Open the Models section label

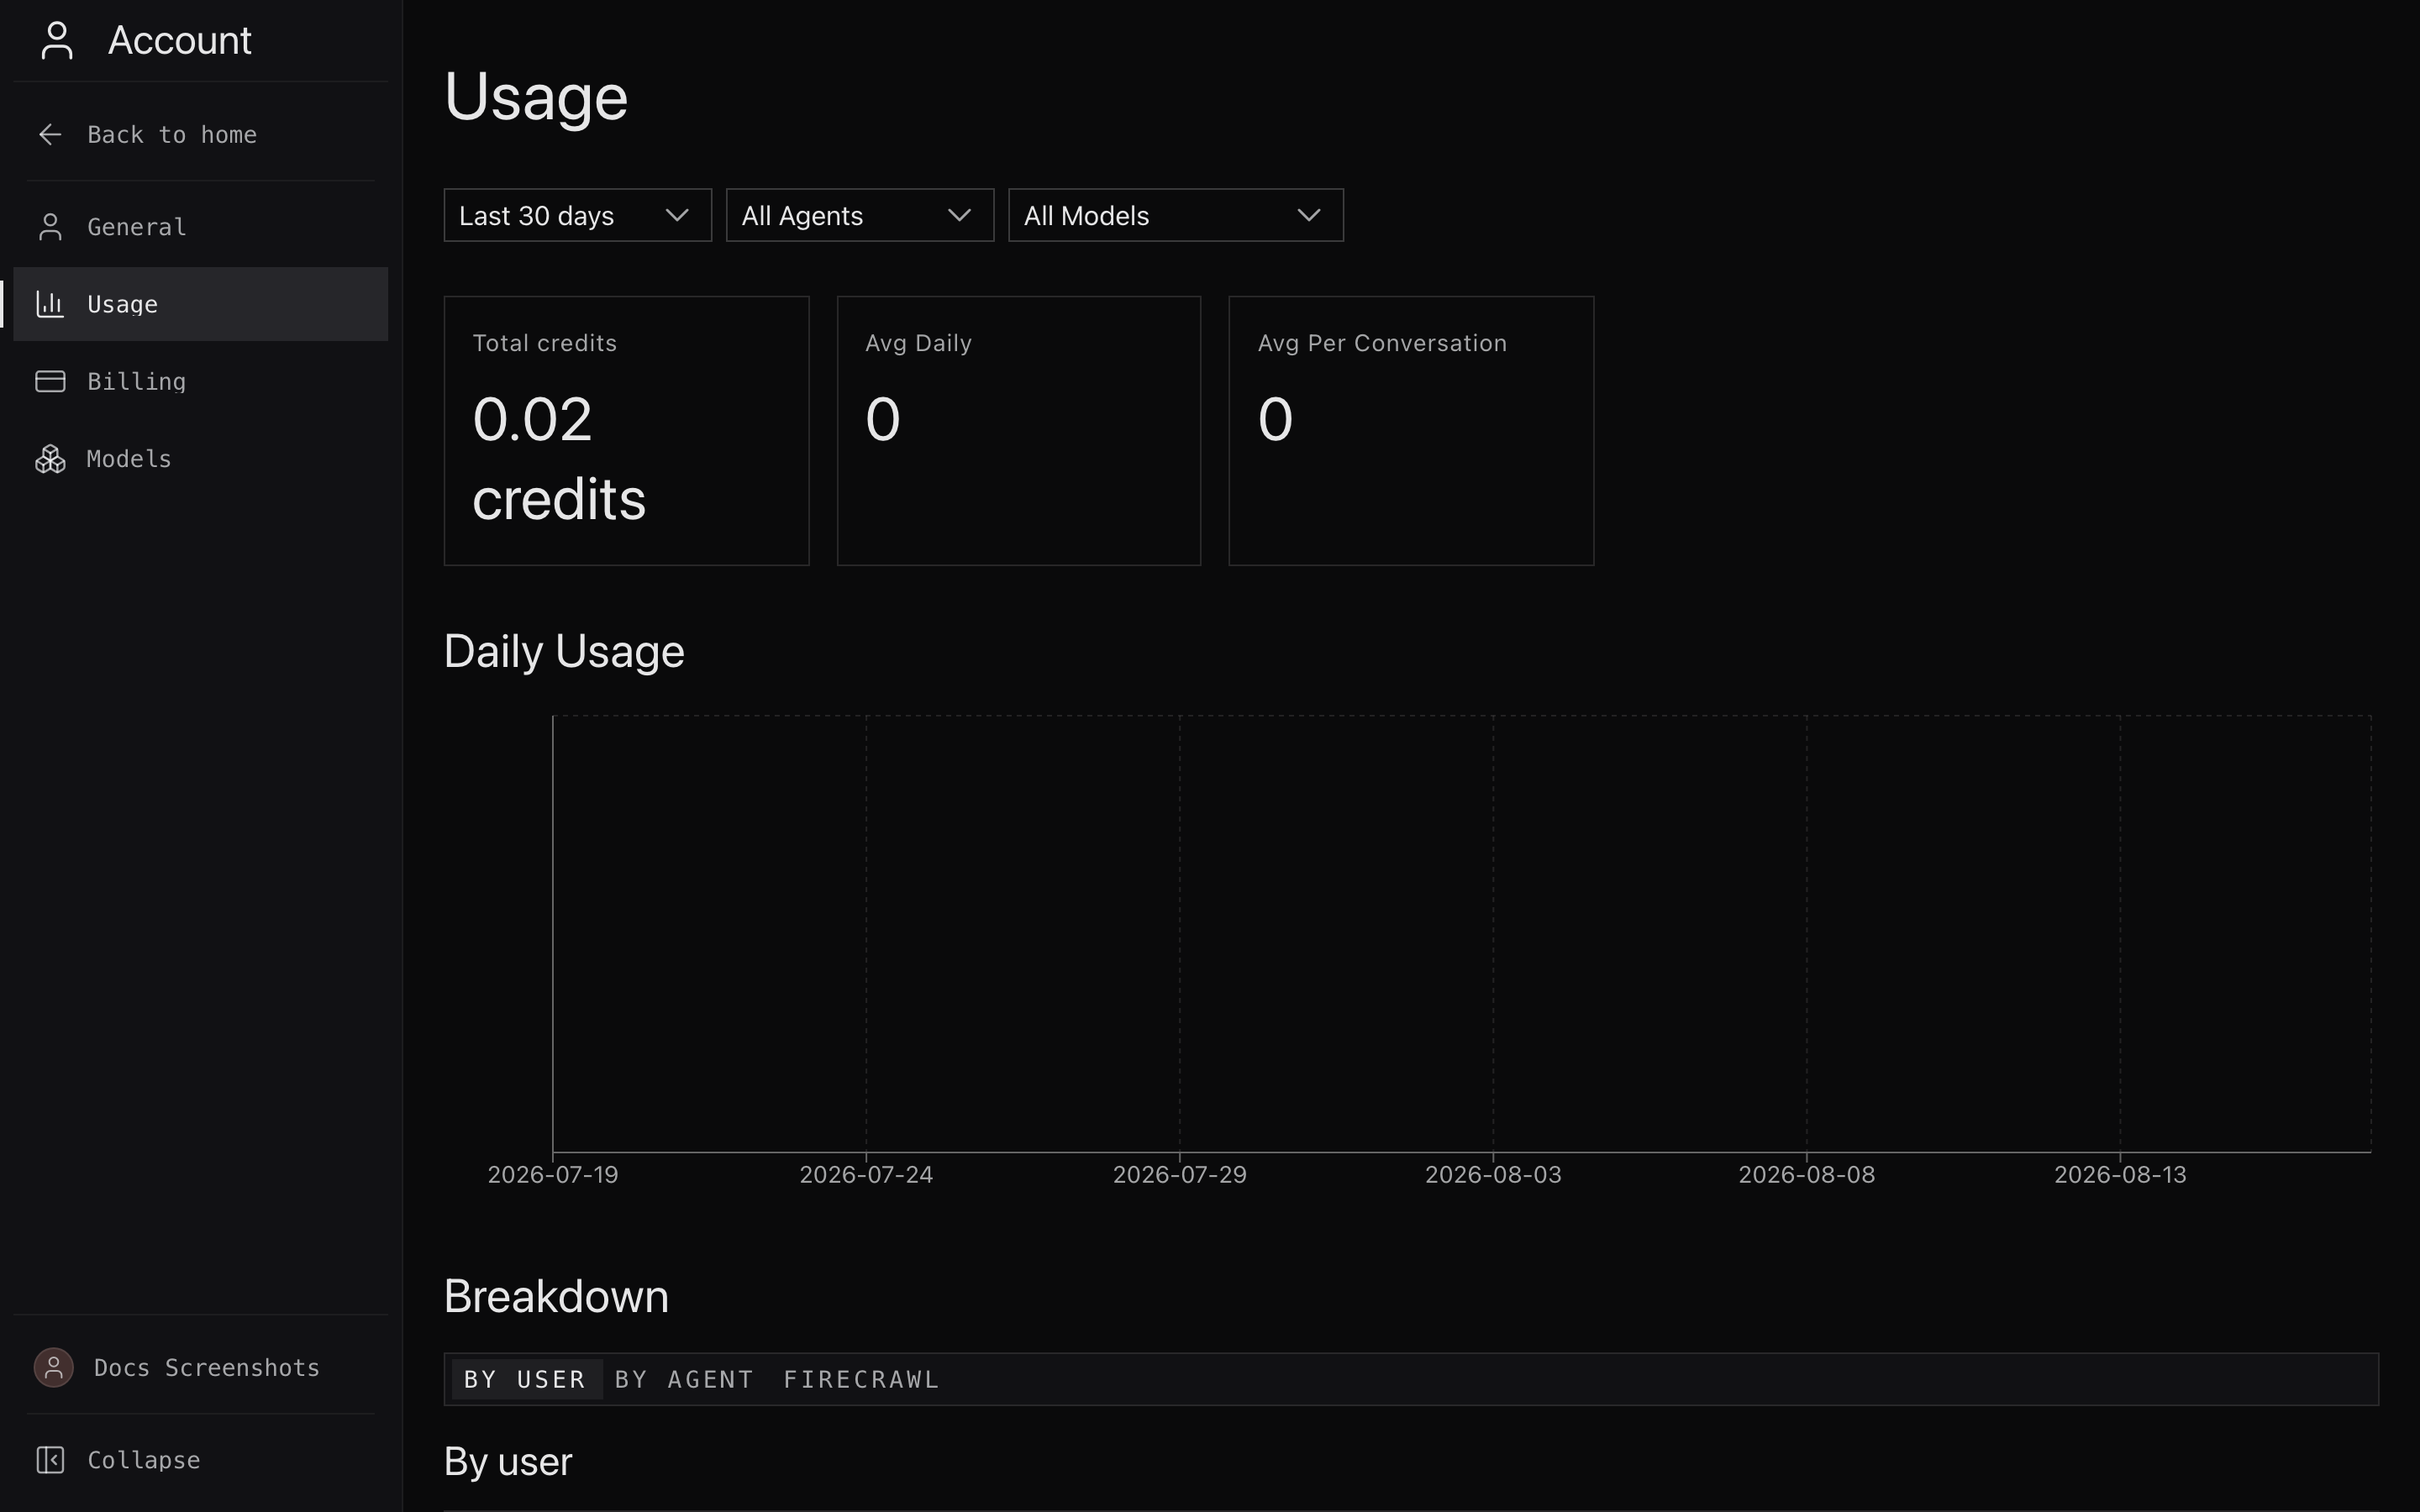(129, 459)
